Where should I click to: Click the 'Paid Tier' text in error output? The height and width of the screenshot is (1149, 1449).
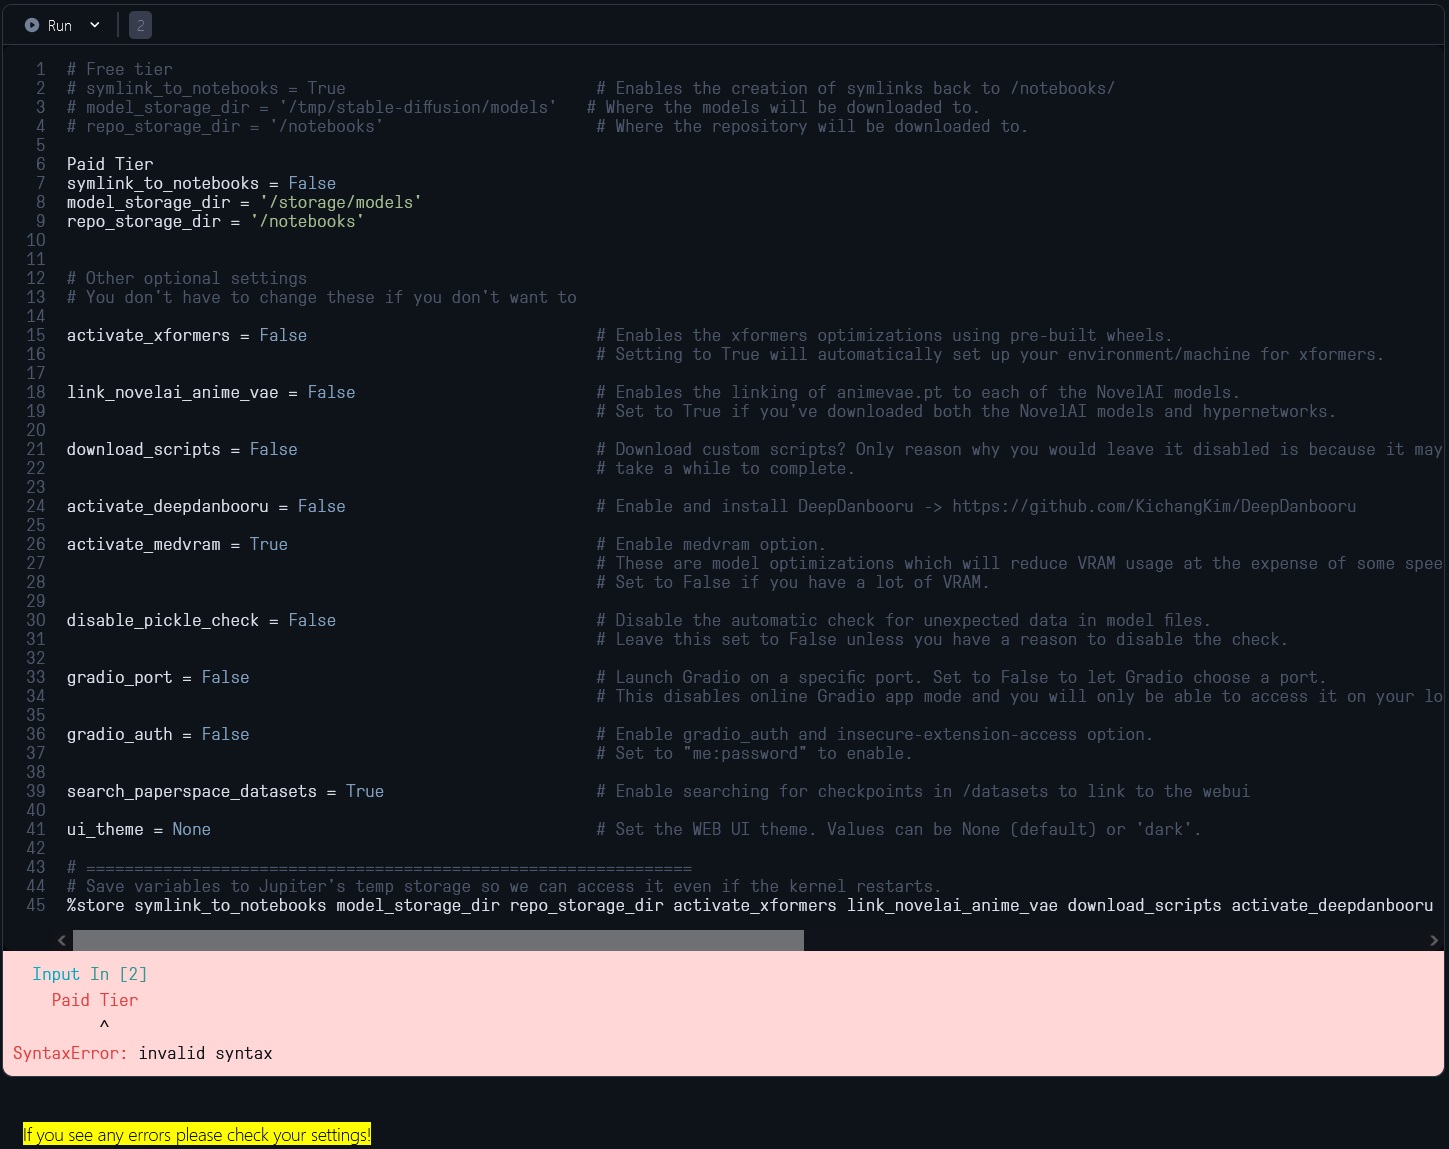click(x=95, y=1000)
